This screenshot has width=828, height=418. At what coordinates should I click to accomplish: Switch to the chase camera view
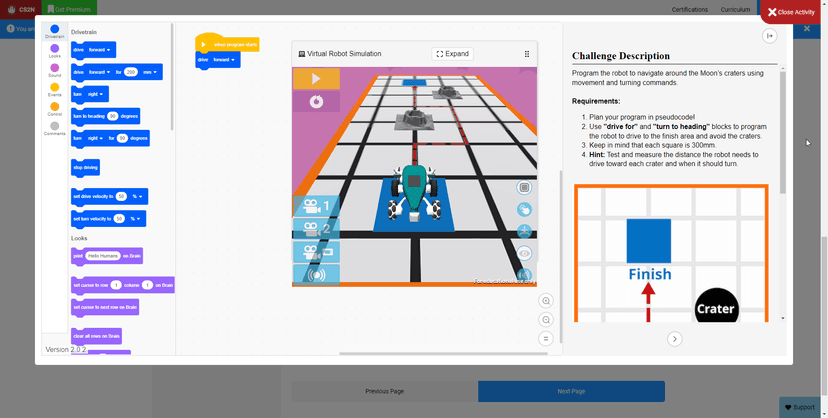click(x=316, y=252)
